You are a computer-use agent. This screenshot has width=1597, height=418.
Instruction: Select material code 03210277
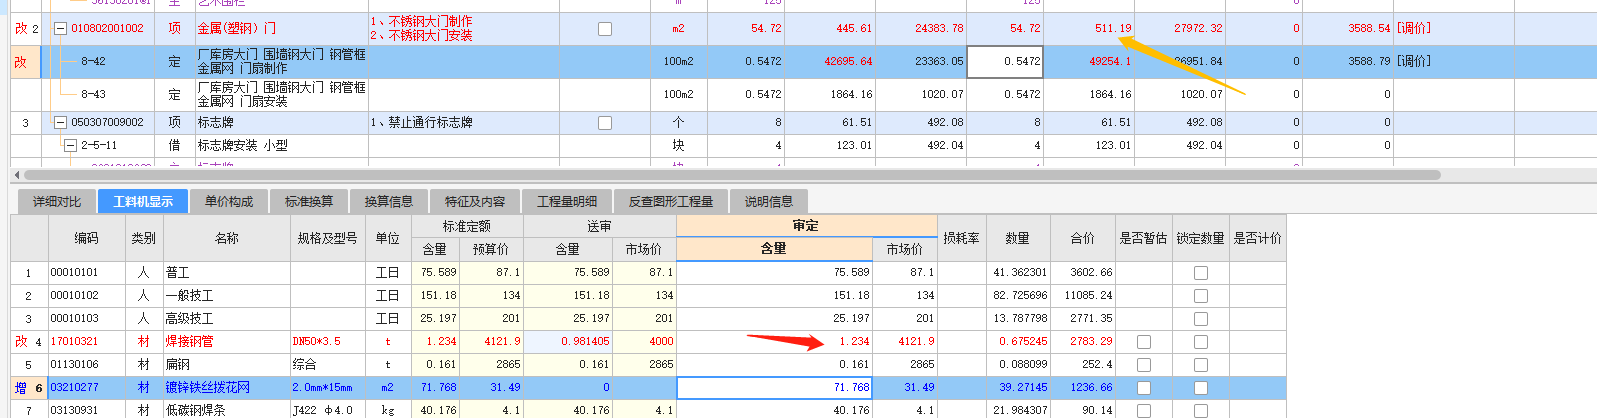pyautogui.click(x=75, y=388)
